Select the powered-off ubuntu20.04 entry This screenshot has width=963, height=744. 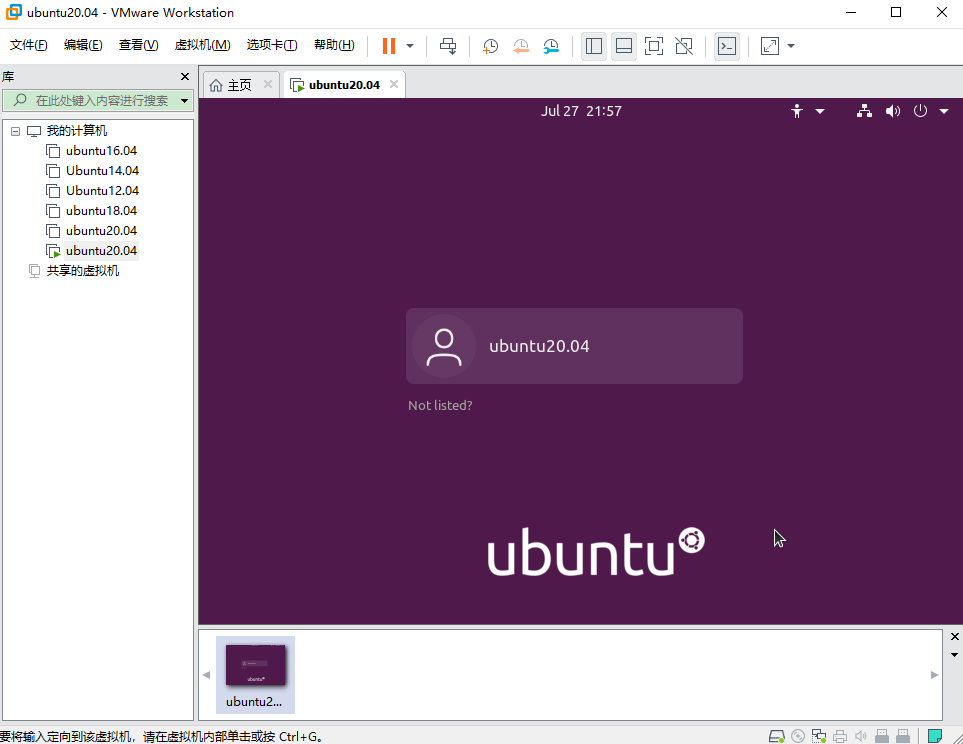tap(101, 230)
